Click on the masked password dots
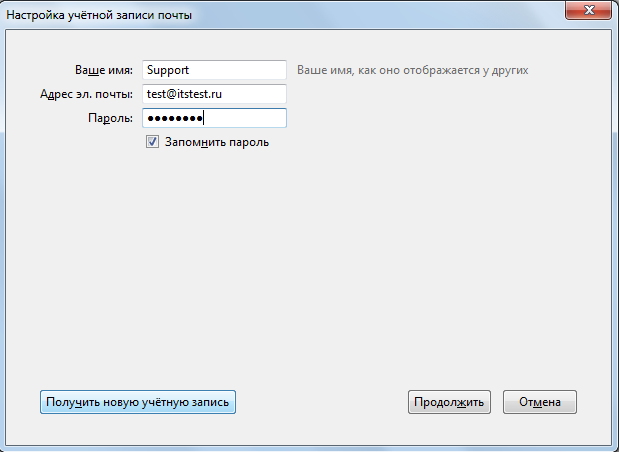 click(x=175, y=118)
